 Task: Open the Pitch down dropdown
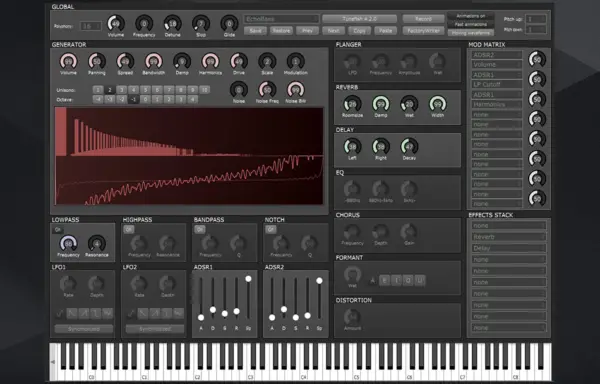pyautogui.click(x=536, y=29)
